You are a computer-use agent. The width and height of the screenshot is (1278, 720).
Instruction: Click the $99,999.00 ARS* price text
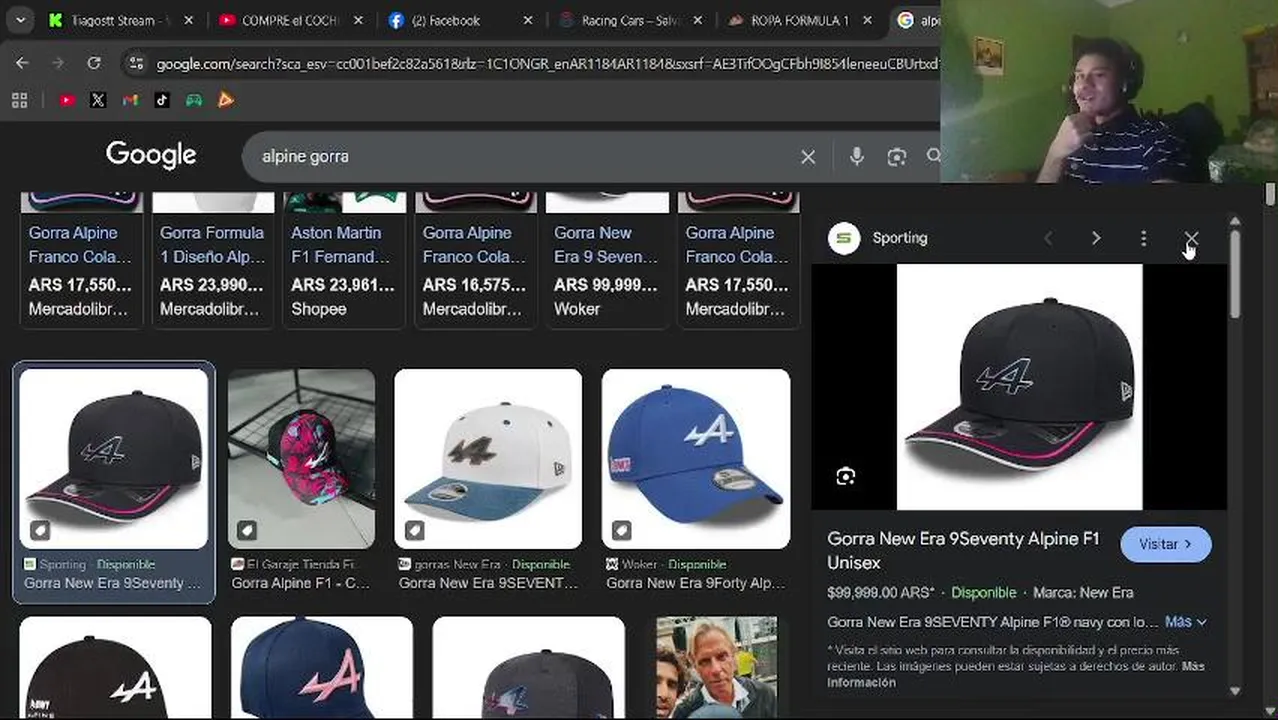click(x=881, y=592)
